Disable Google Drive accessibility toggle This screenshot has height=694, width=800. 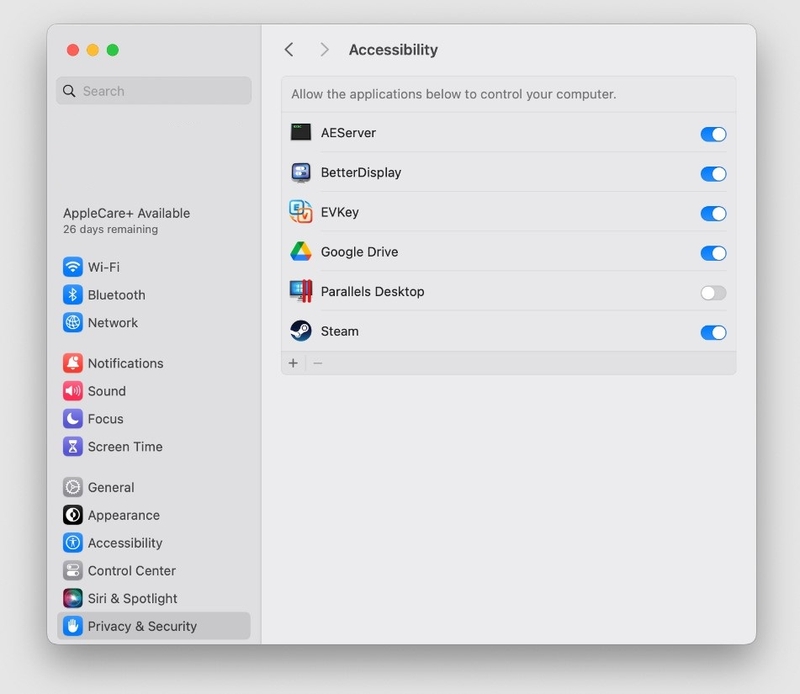pyautogui.click(x=713, y=253)
